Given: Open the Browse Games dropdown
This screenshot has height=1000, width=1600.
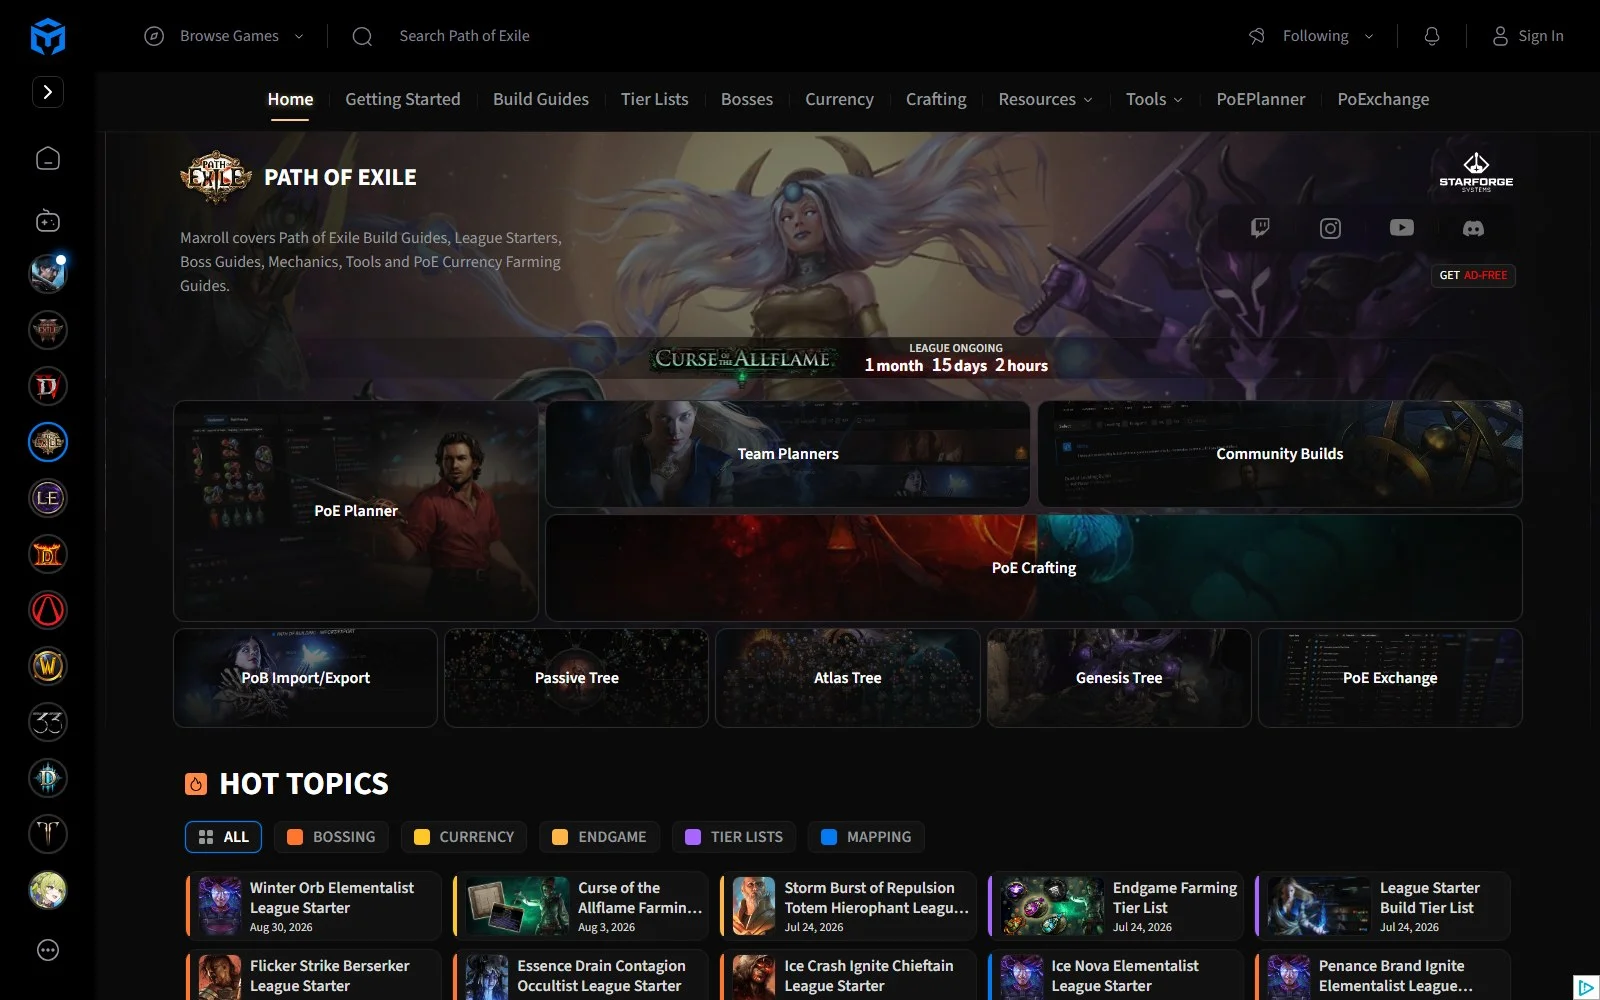Looking at the screenshot, I should tap(224, 36).
